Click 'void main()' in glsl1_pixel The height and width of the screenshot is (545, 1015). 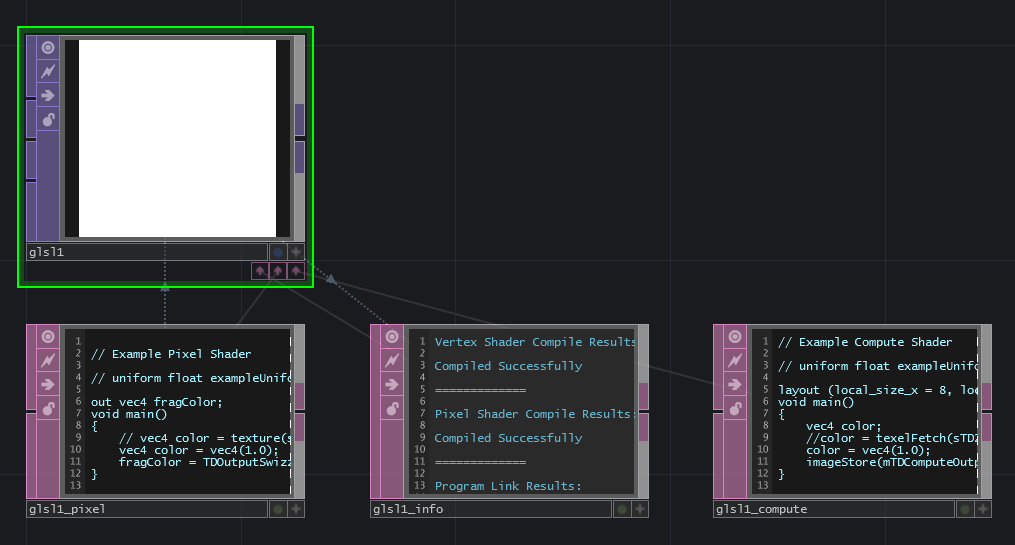[129, 414]
